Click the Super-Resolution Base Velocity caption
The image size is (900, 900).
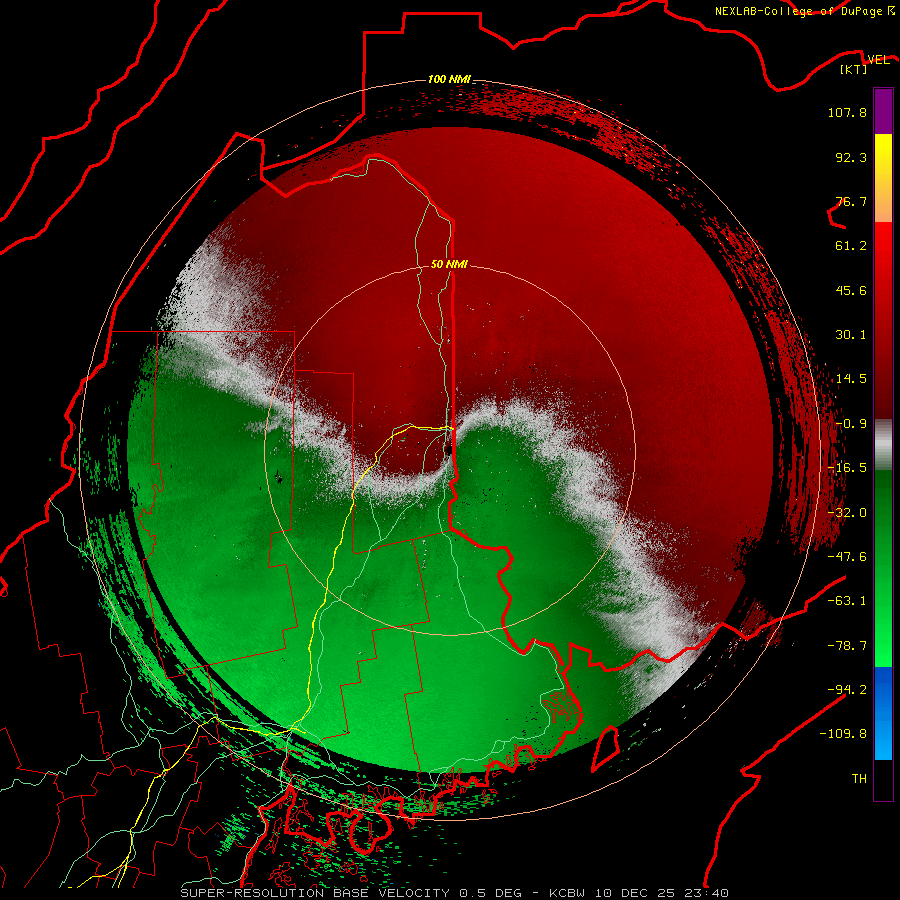pyautogui.click(x=455, y=893)
